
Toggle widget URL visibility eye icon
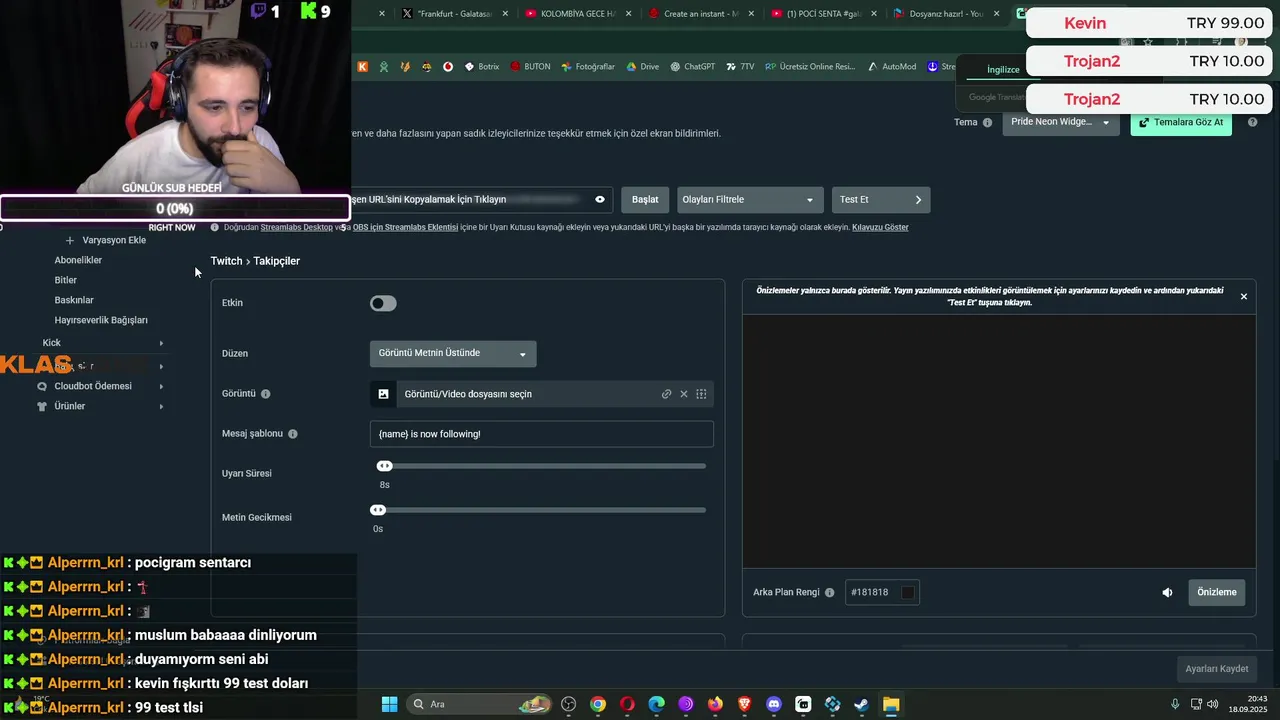click(600, 199)
